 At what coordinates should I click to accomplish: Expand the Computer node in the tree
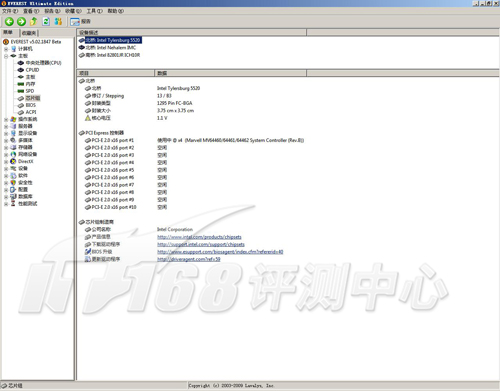pyautogui.click(x=6, y=49)
